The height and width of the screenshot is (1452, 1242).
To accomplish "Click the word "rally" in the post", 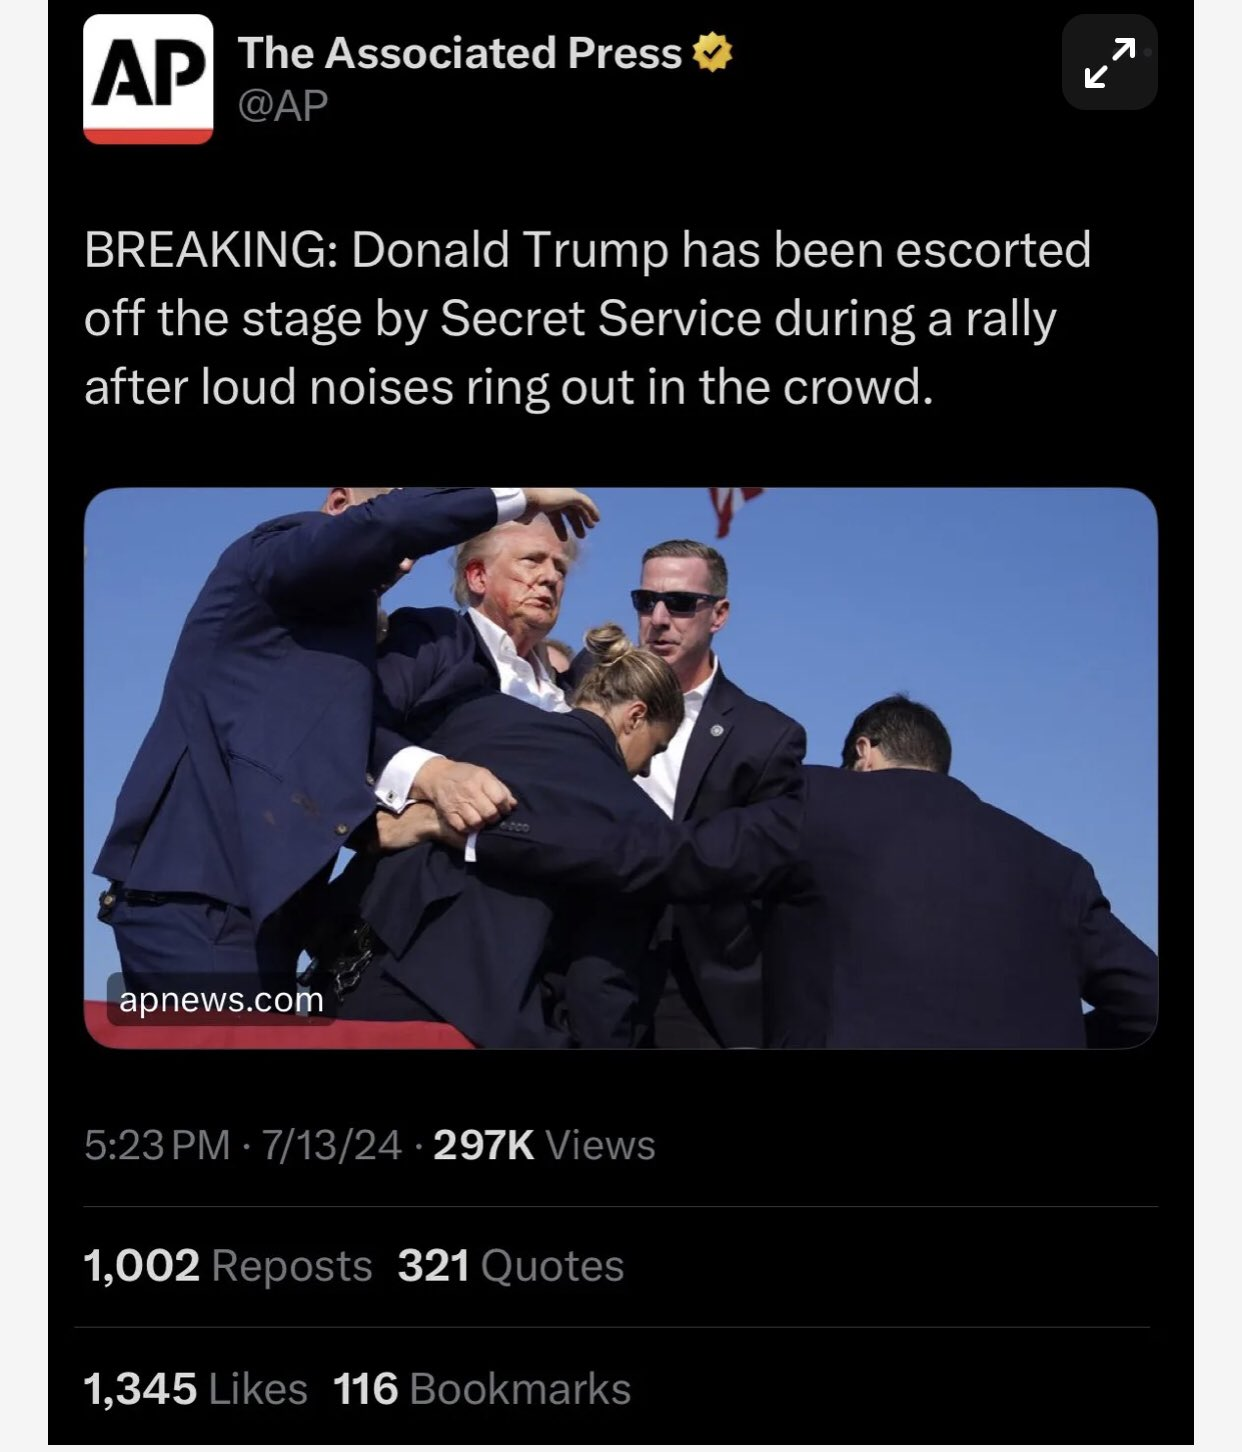I will click(1010, 319).
